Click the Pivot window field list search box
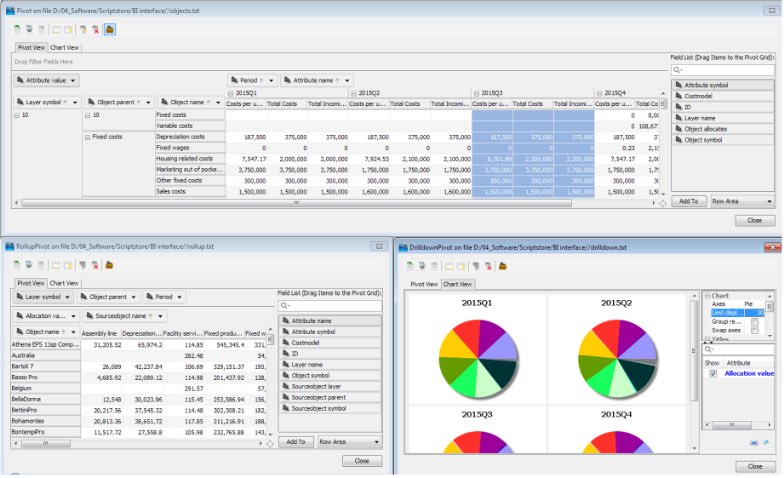The width and height of the screenshot is (784, 478). pos(722,70)
